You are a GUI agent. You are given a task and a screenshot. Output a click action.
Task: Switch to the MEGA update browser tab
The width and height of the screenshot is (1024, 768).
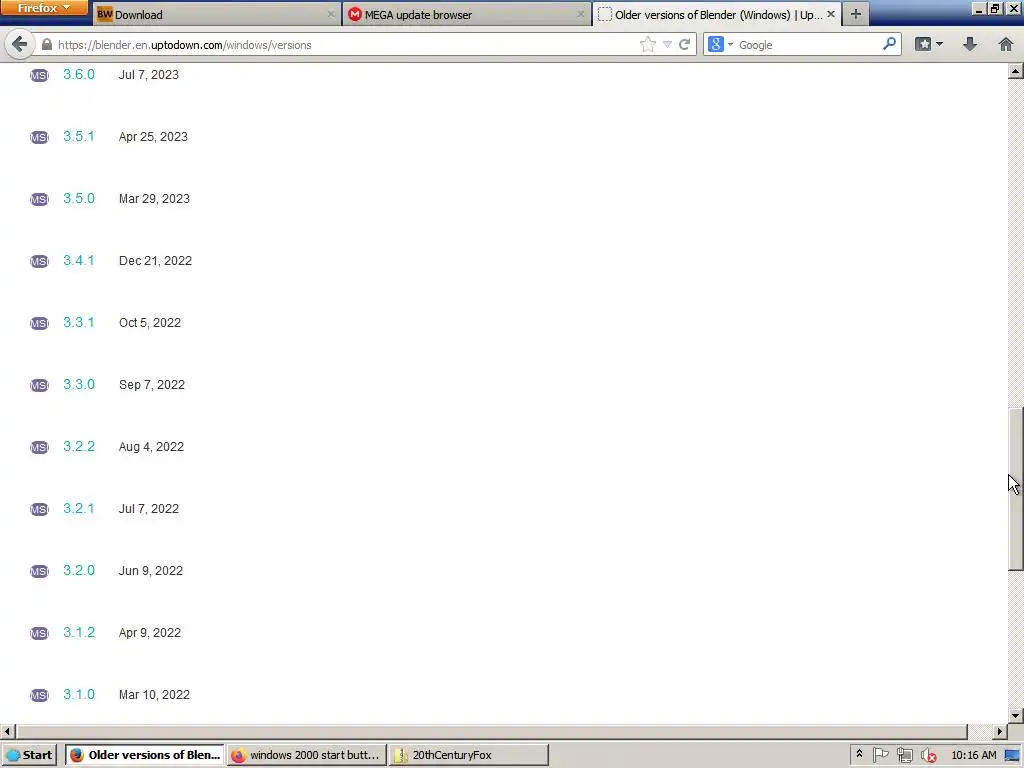point(466,14)
